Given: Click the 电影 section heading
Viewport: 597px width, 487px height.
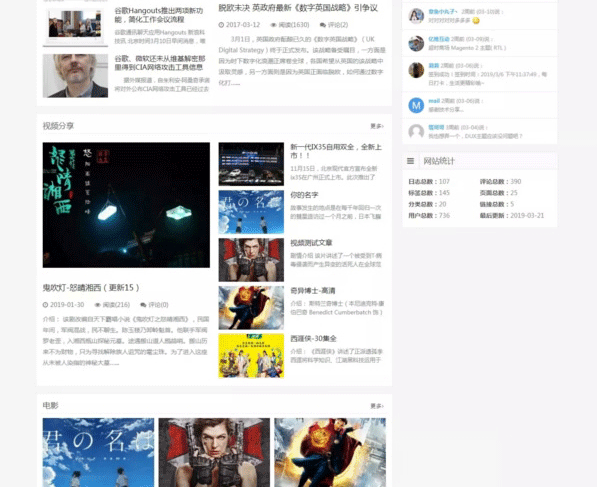Looking at the screenshot, I should click(x=51, y=406).
